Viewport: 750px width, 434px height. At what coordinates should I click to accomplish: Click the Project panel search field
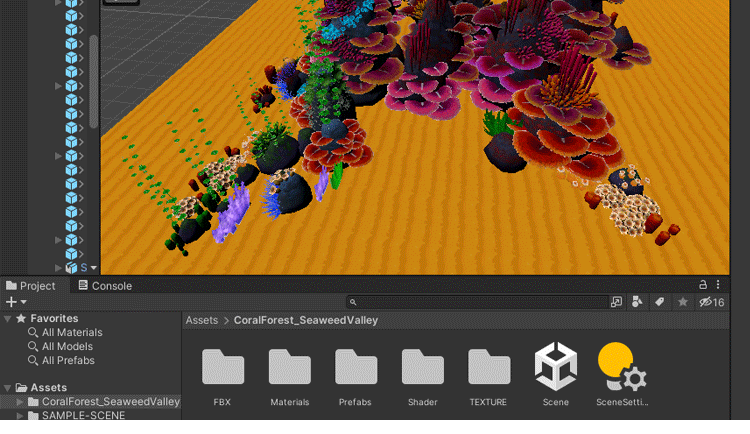480,302
